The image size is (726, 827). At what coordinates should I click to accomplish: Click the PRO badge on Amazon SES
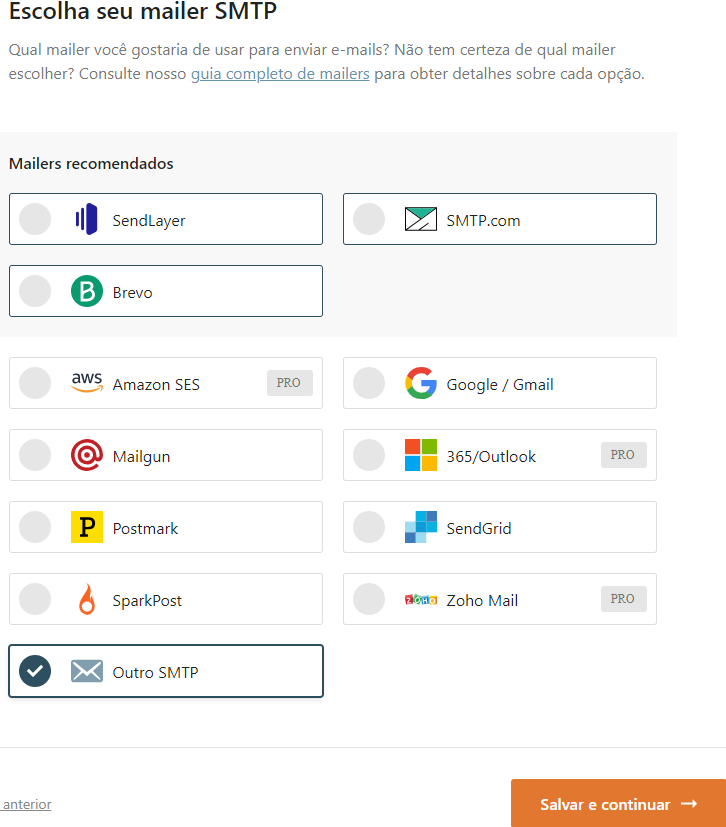point(289,383)
